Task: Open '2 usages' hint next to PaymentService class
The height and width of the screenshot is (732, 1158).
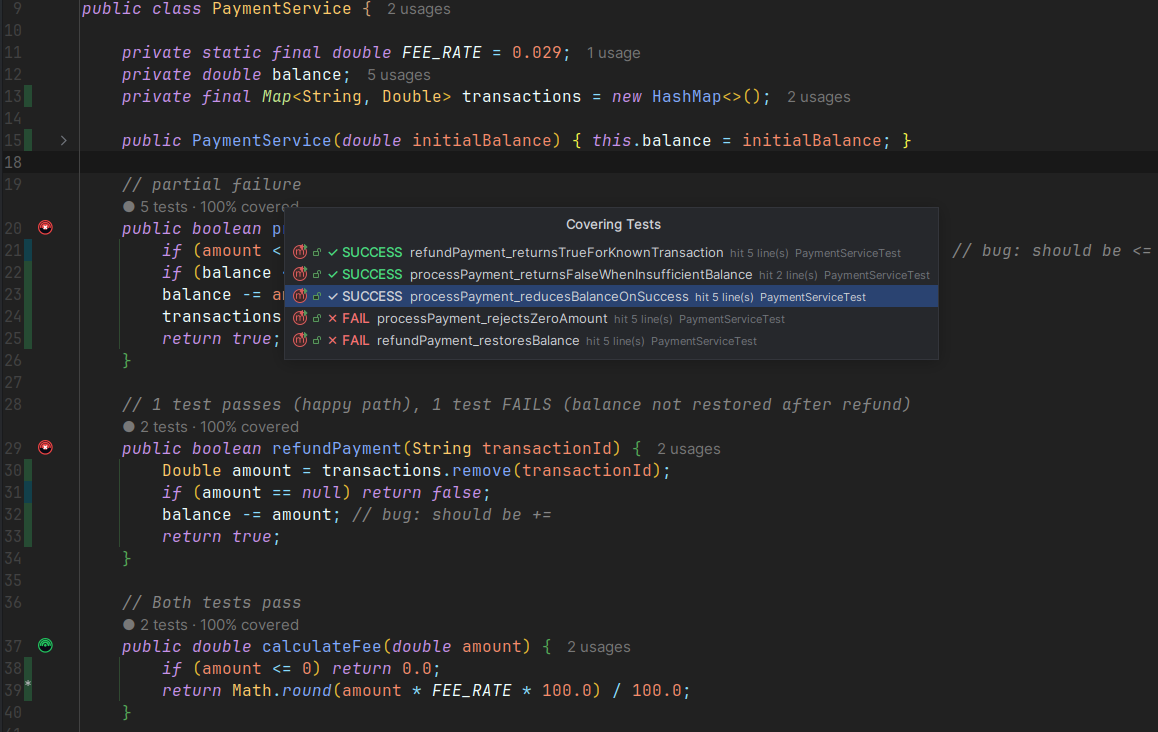Action: point(419,10)
